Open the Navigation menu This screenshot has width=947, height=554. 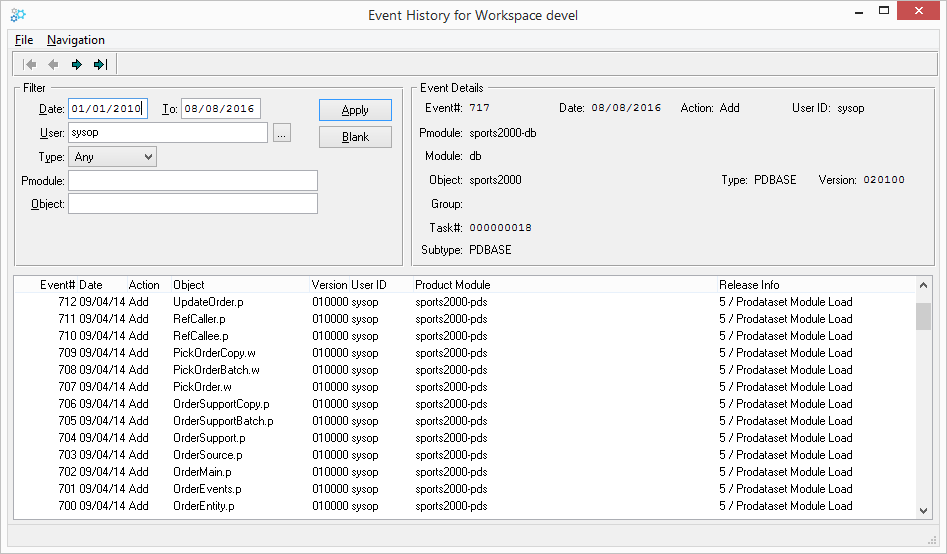click(75, 40)
